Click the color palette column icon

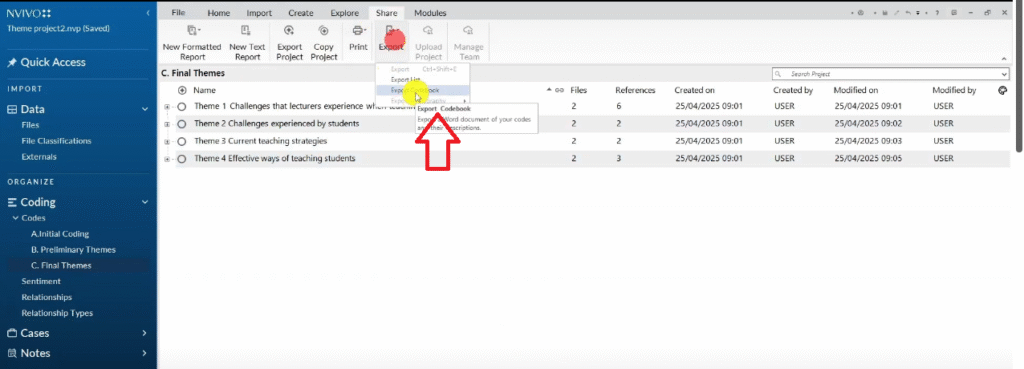click(x=1003, y=91)
